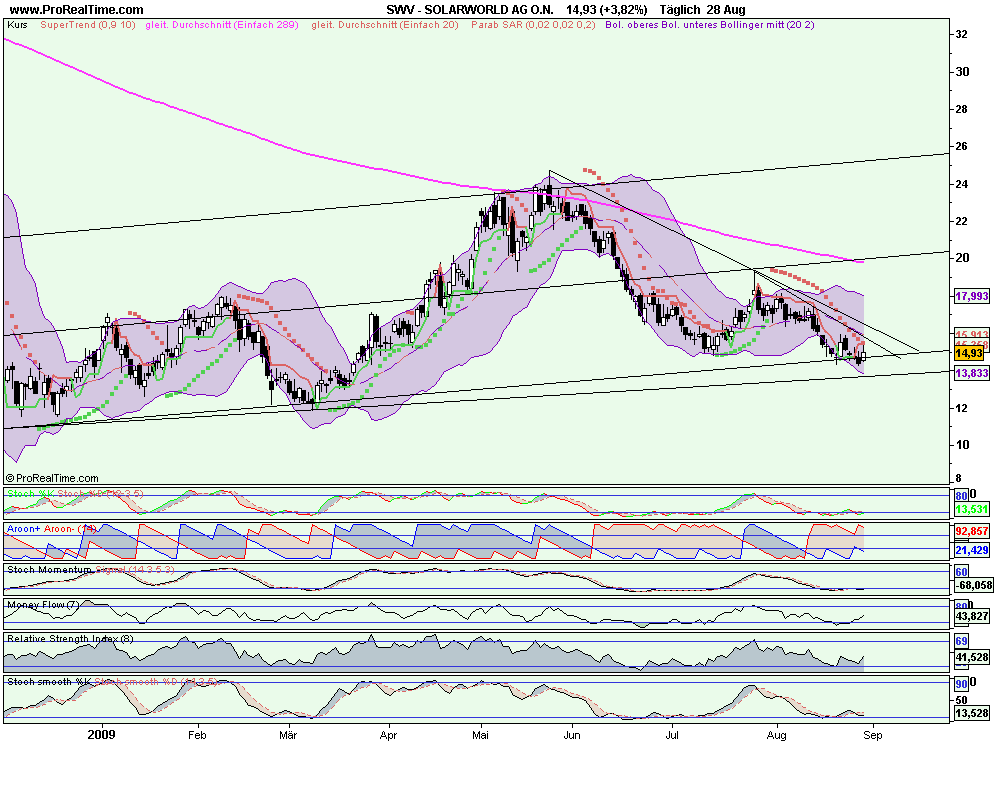The width and height of the screenshot is (1000, 800).
Task: Click gleit. Durchschnitt (Einfach 20) legend entry
Action: 385,25
